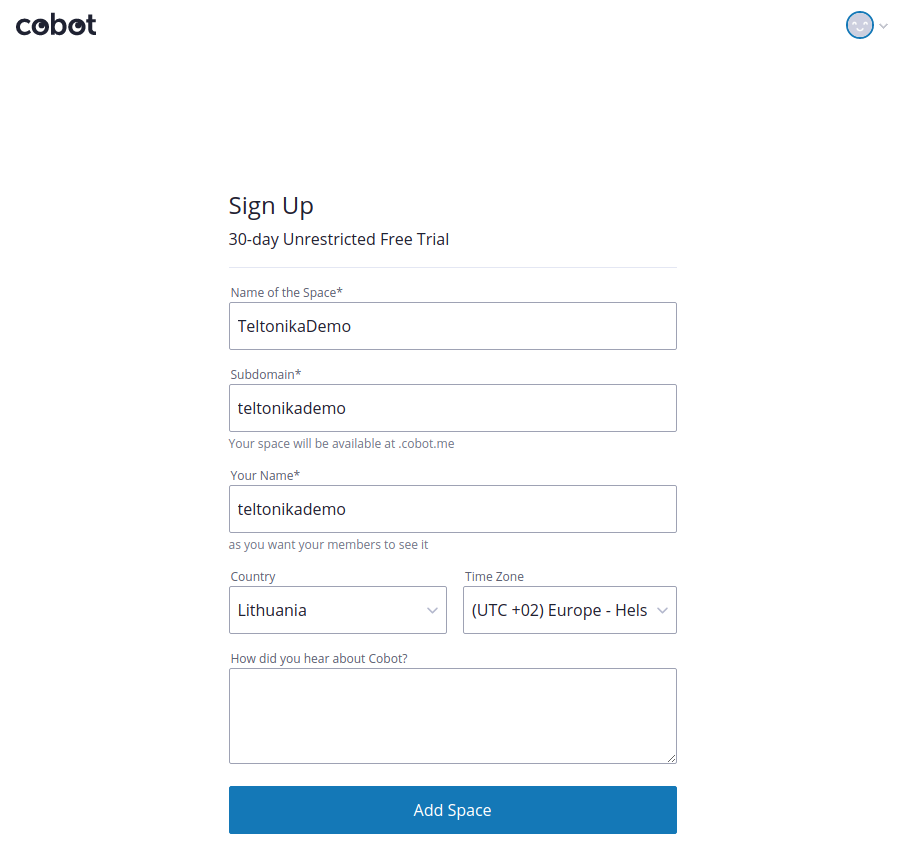The image size is (903, 845).
Task: Open the Country dropdown showing Lithuania
Action: tap(337, 610)
